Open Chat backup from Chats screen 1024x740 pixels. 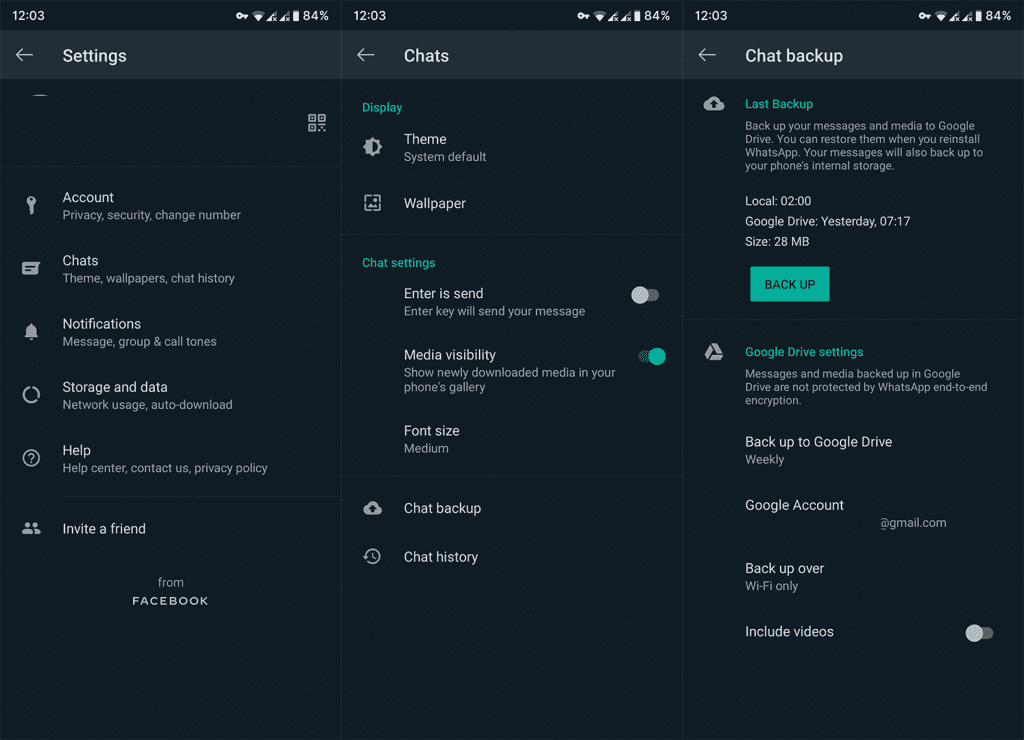coord(512,508)
